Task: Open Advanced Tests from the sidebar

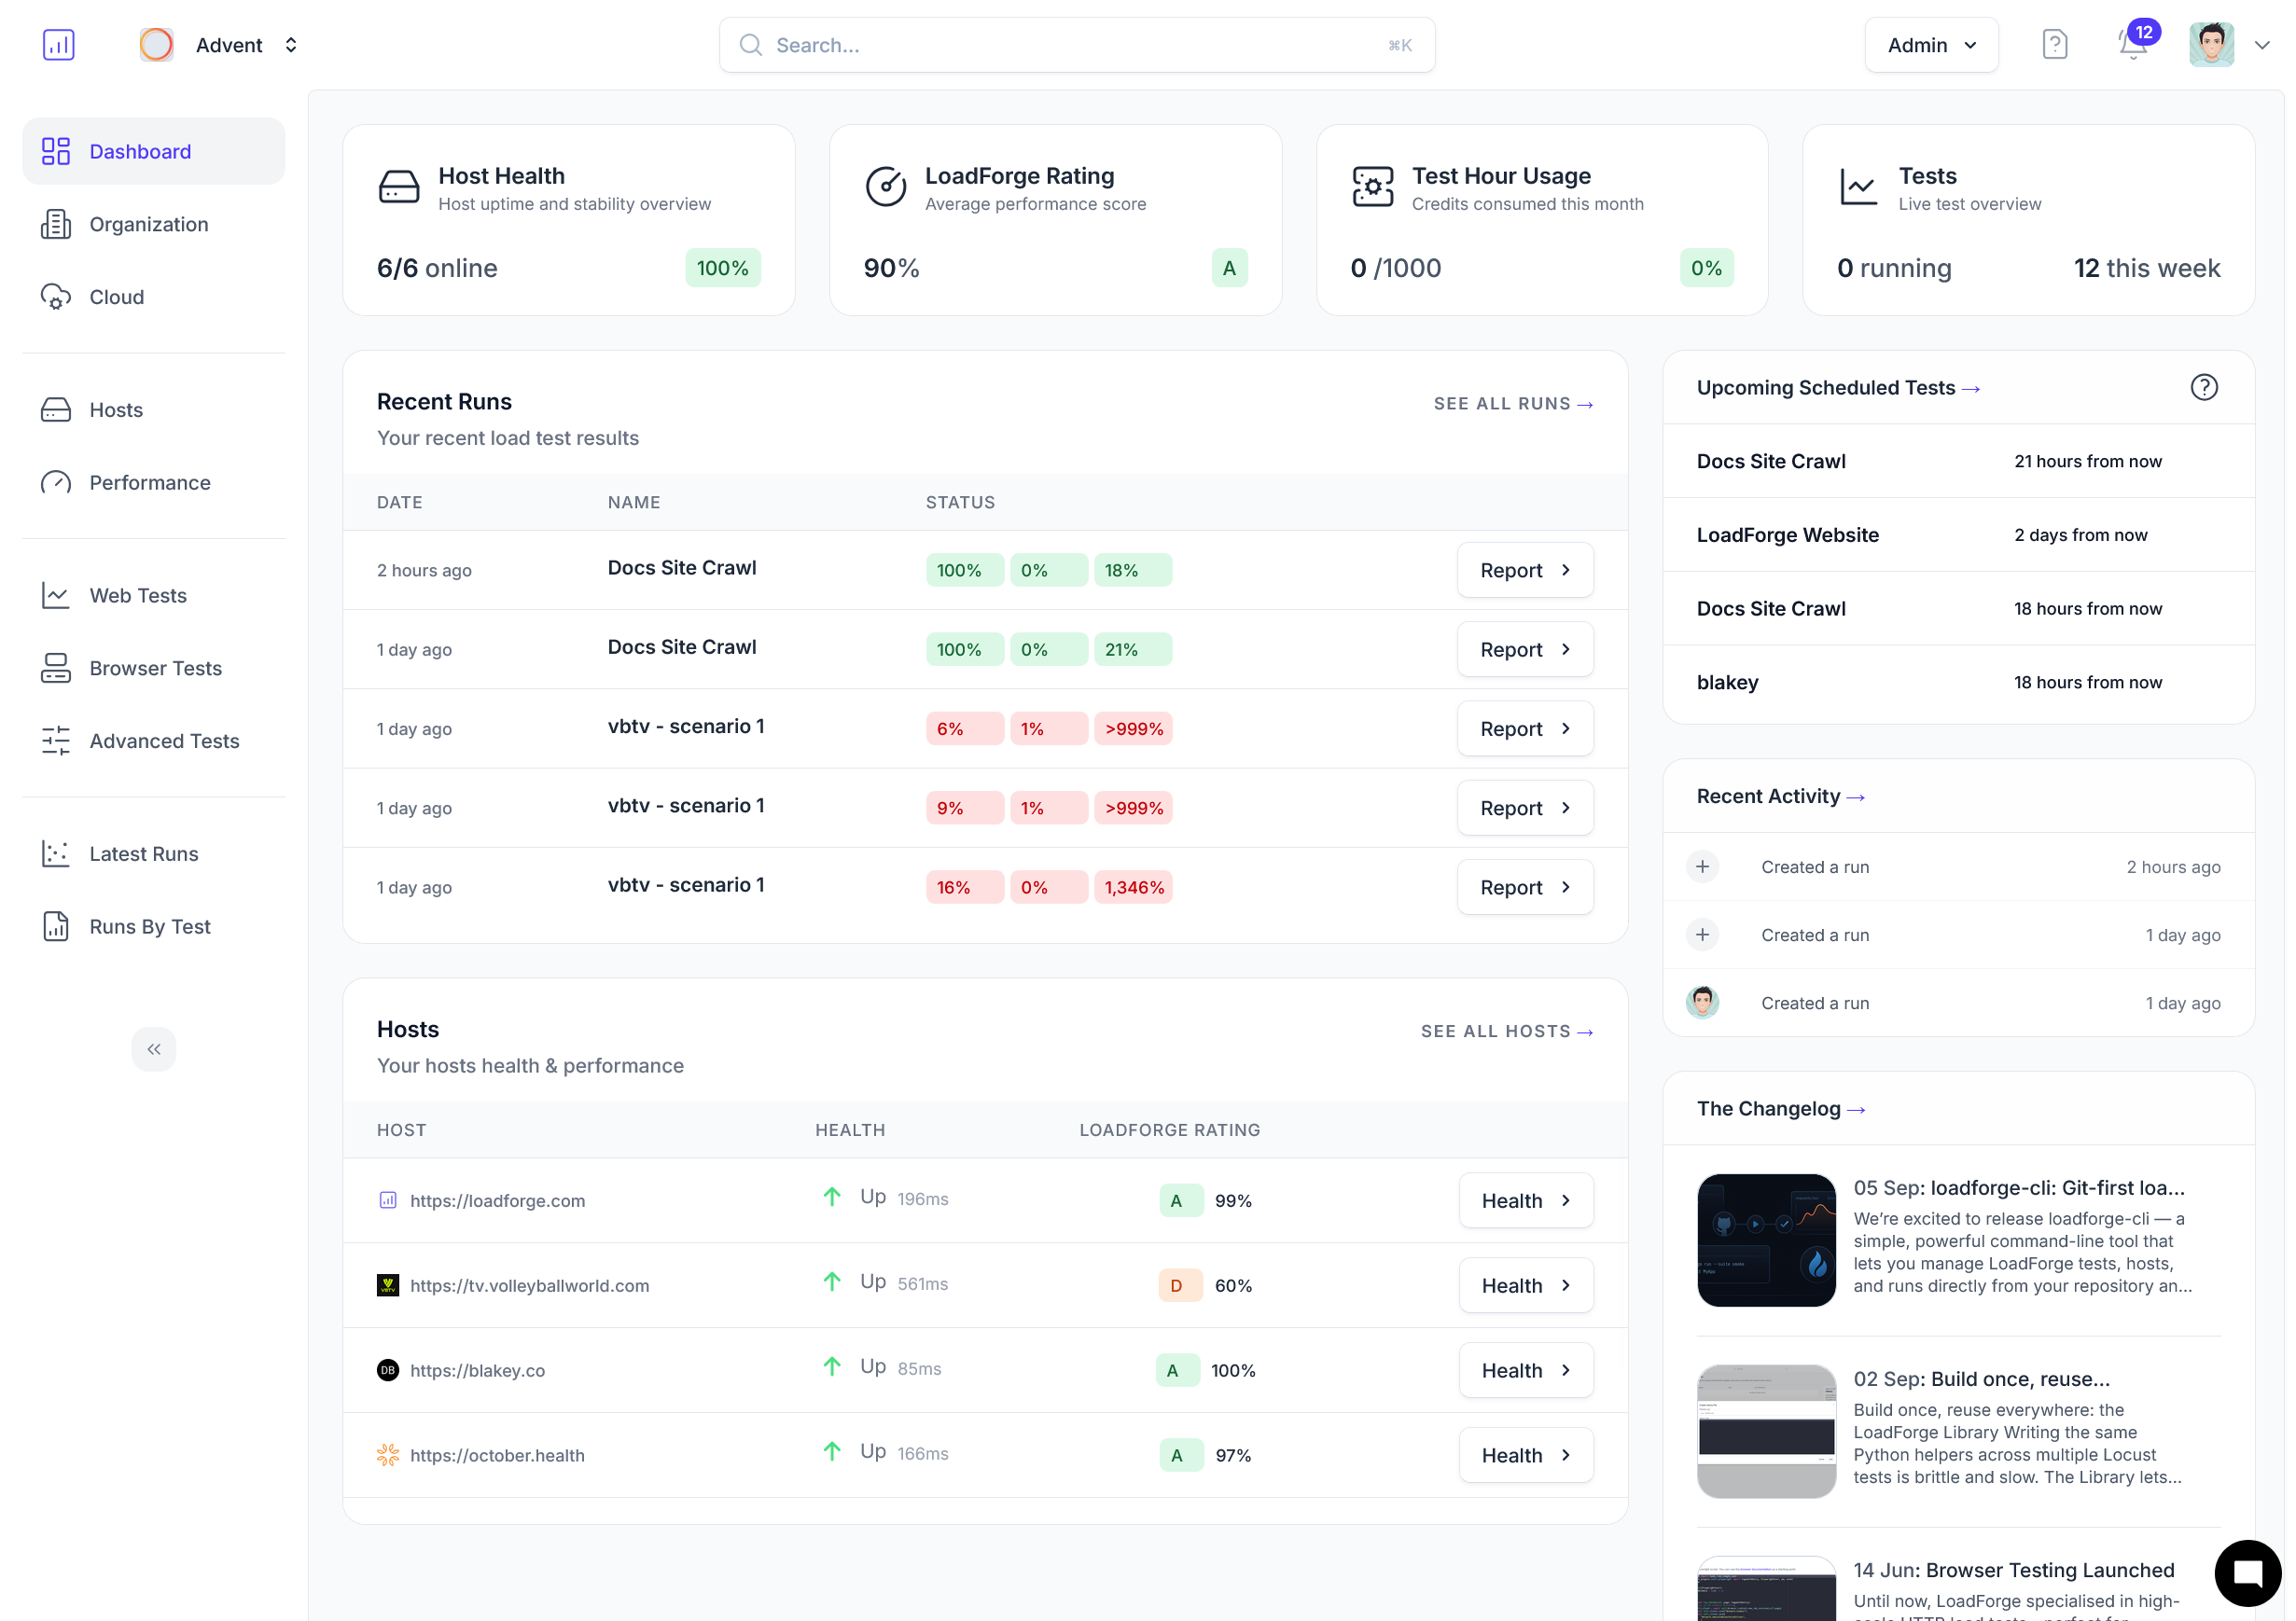Action: click(164, 741)
